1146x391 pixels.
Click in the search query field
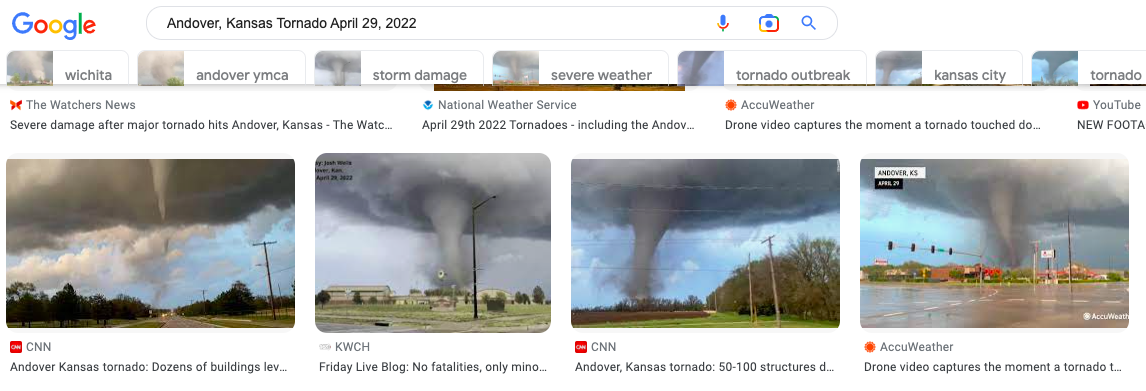[431, 23]
